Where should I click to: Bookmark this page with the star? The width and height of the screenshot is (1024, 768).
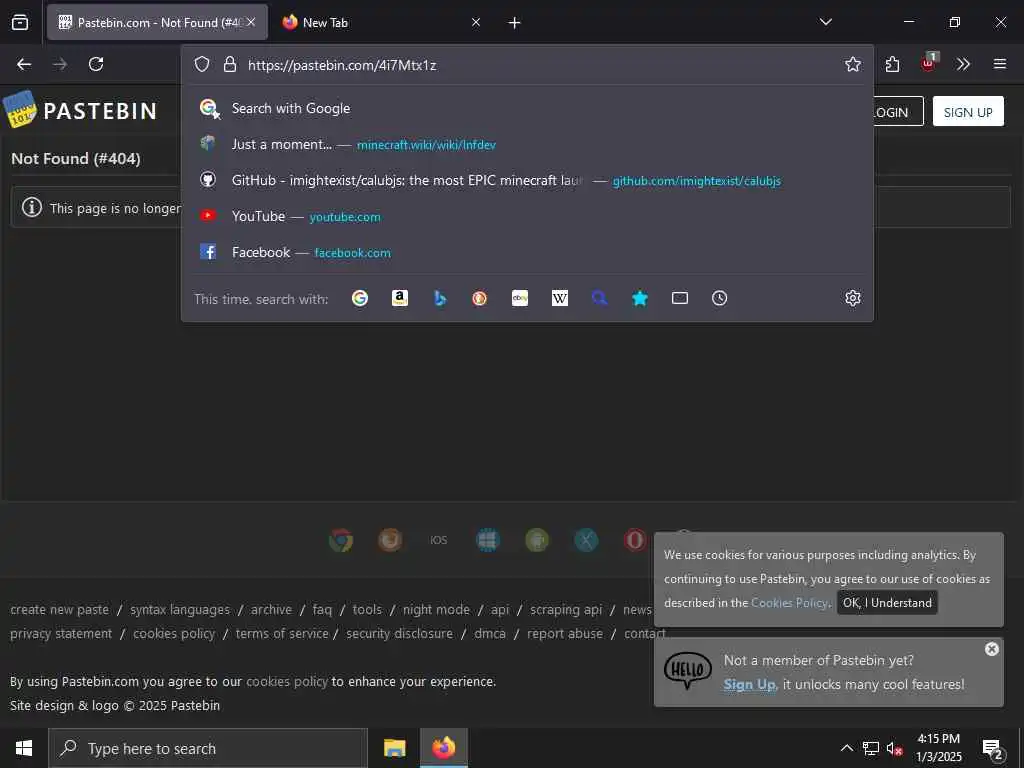(852, 64)
